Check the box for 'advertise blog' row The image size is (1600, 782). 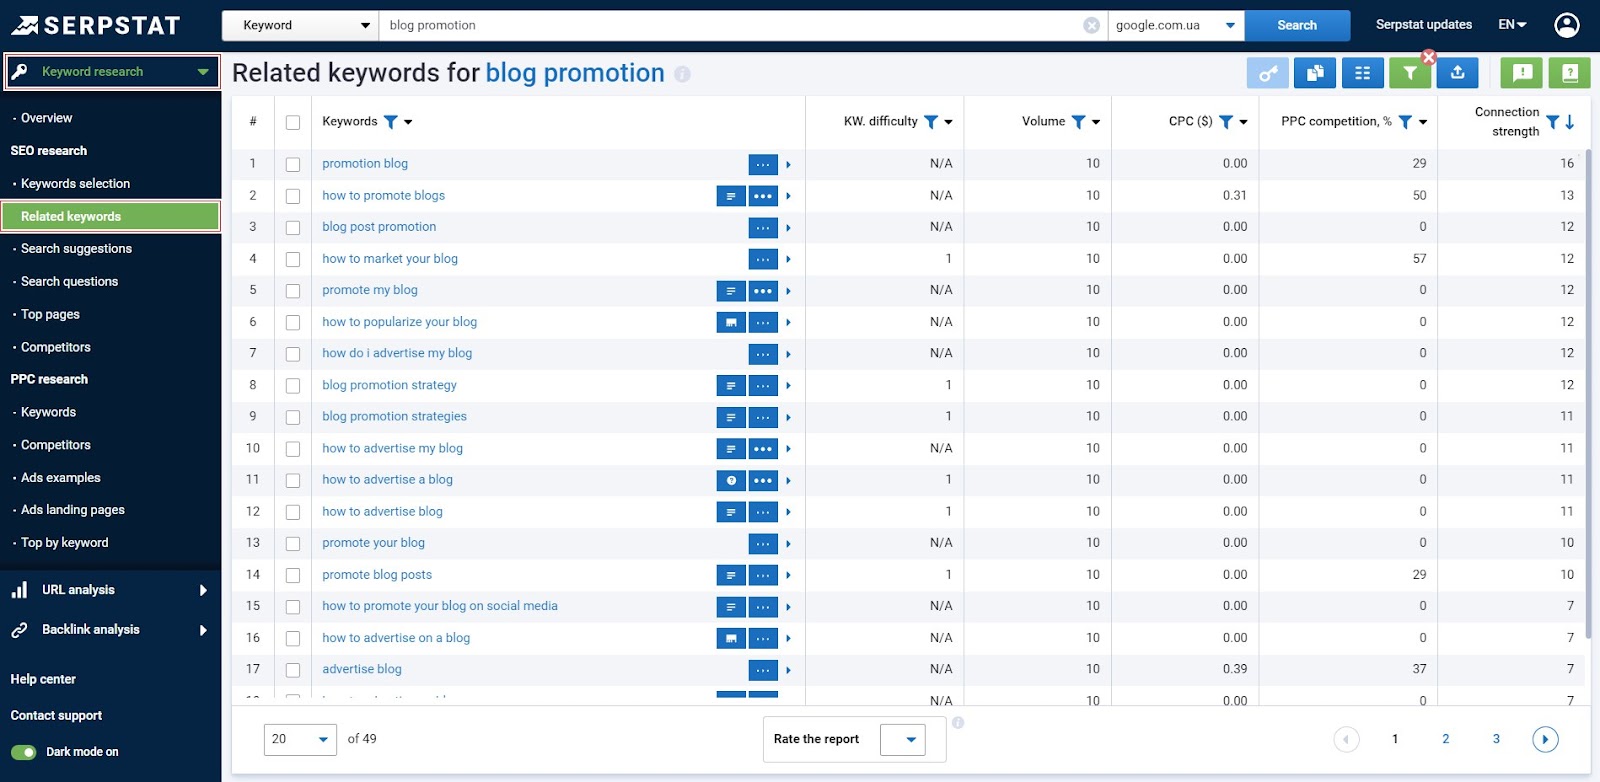pyautogui.click(x=293, y=670)
